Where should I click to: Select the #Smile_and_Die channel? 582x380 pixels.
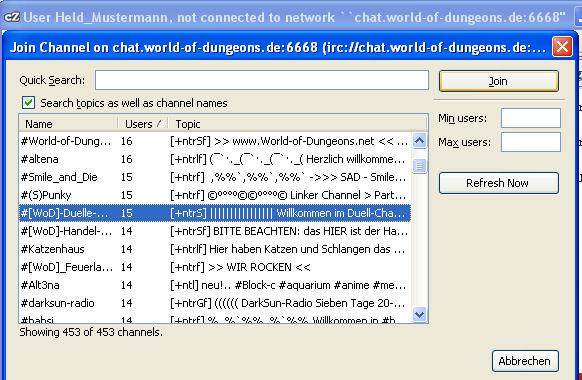point(215,177)
